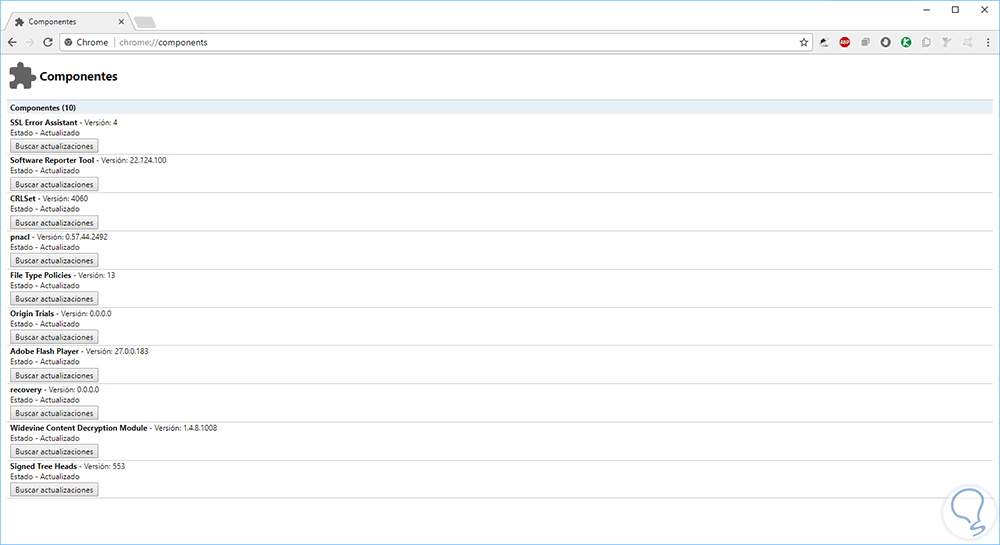This screenshot has width=1000, height=545.
Task: Click Buscar actualizaciones under Signed Tree Heads
Action: tap(54, 490)
